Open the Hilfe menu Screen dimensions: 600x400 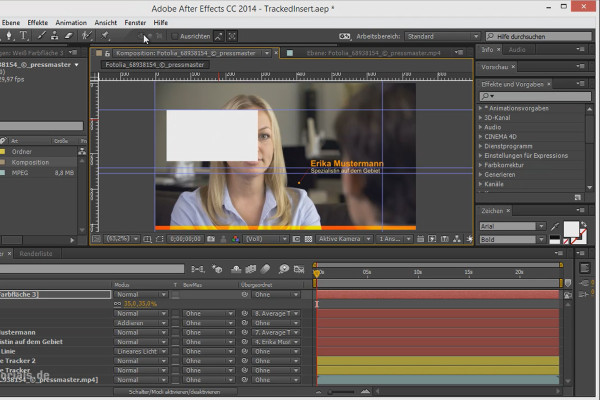tap(161, 23)
